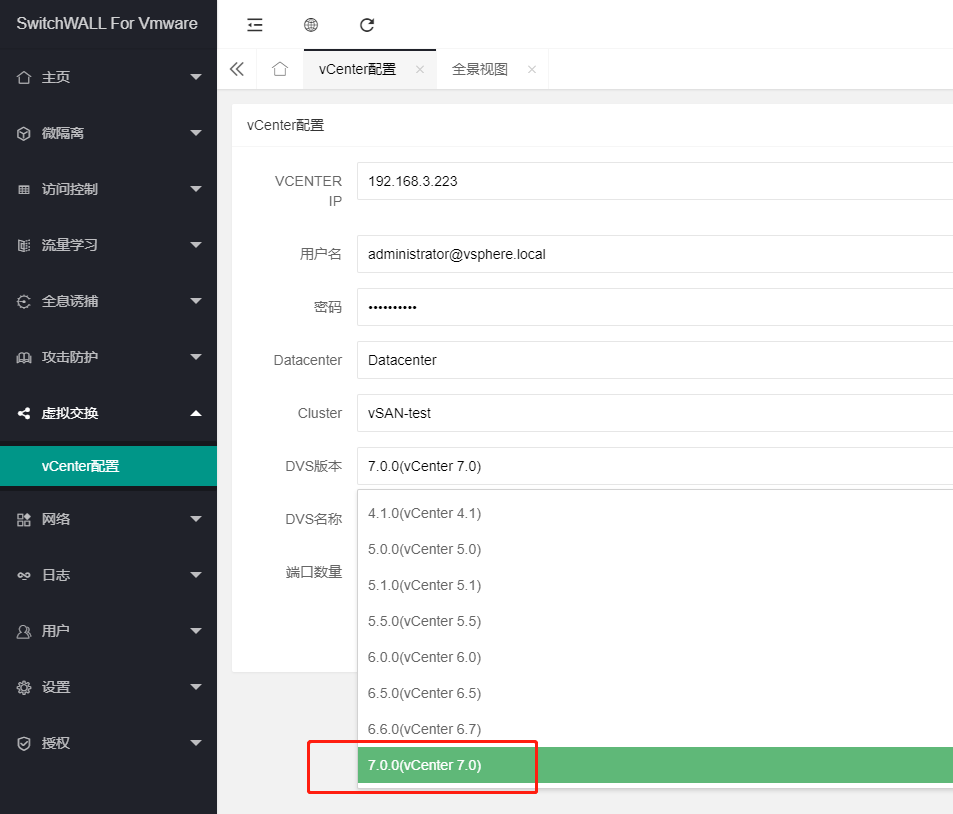Image resolution: width=953 pixels, height=814 pixels.
Task: Open the home tab house icon
Action: [x=279, y=69]
